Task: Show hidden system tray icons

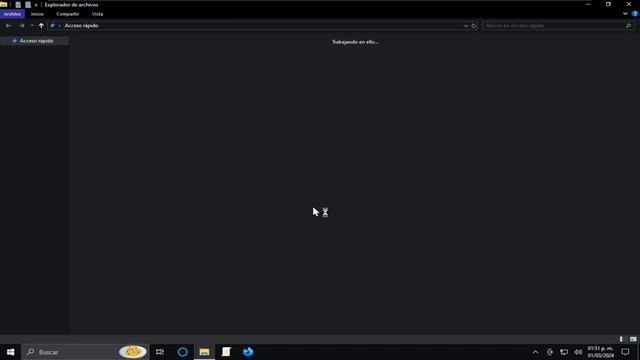Action: click(x=536, y=352)
